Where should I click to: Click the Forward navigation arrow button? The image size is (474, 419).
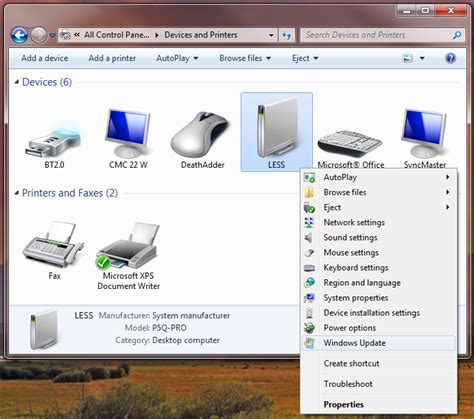[39, 35]
